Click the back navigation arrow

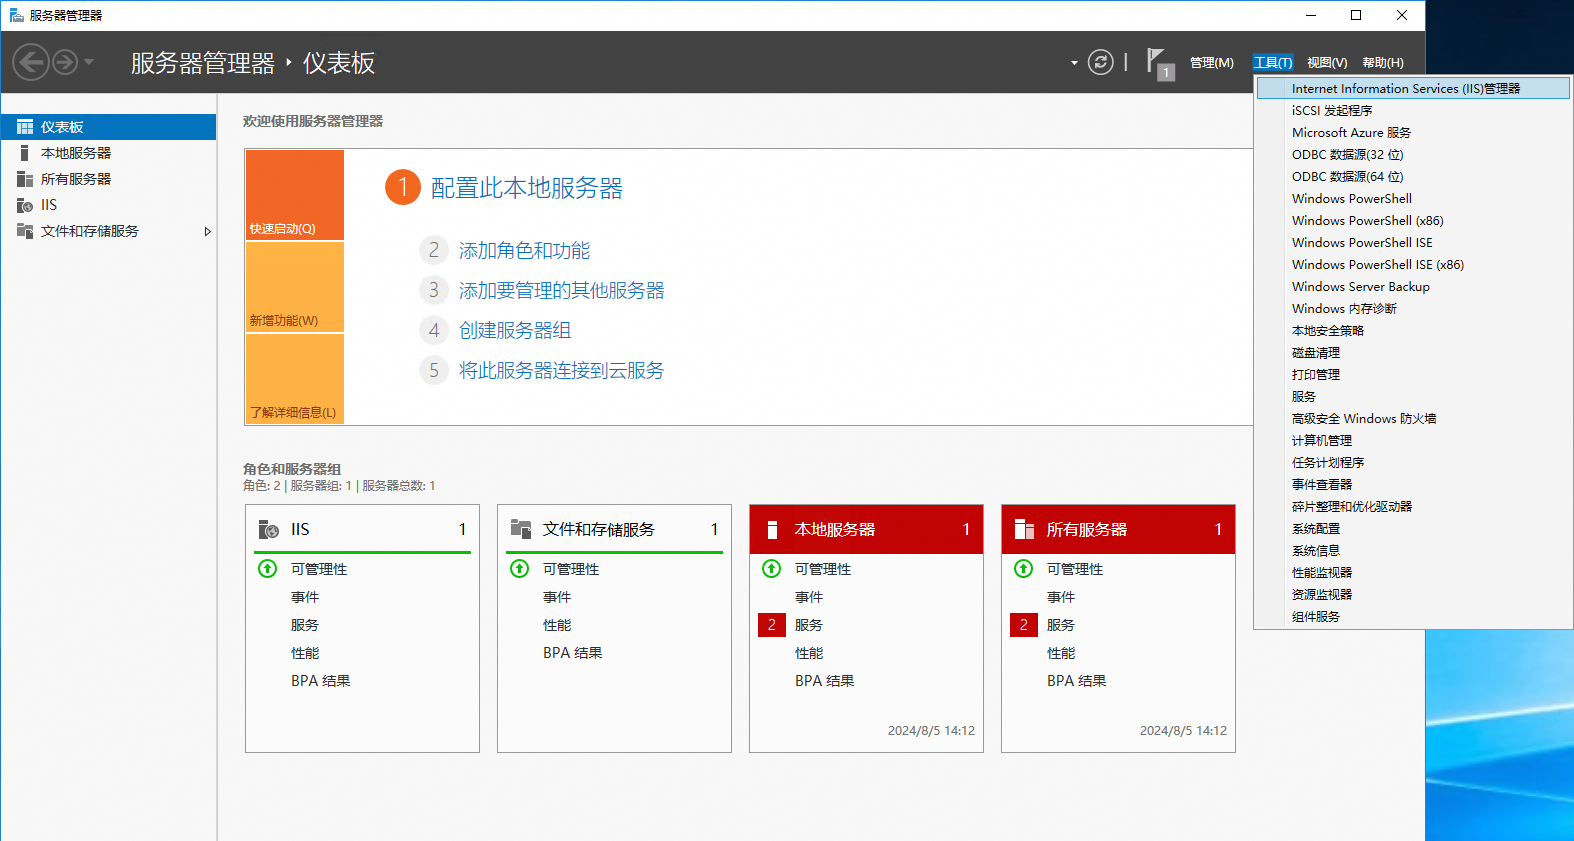coord(31,62)
